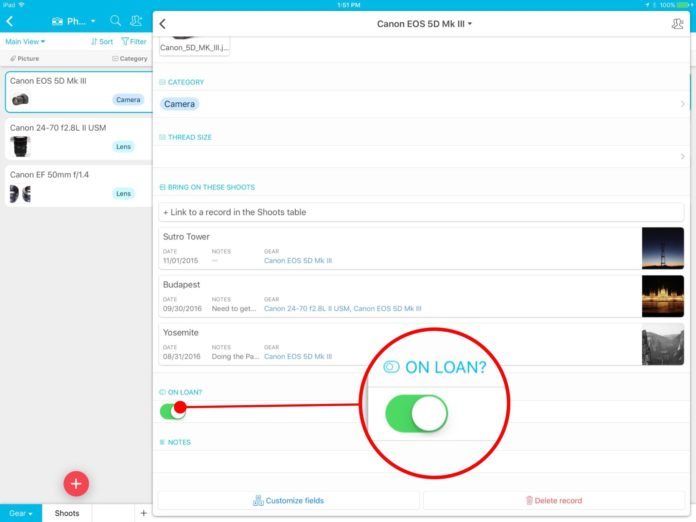Go back using the record panel chevron
Image resolution: width=696 pixels, height=522 pixels.
162,24
